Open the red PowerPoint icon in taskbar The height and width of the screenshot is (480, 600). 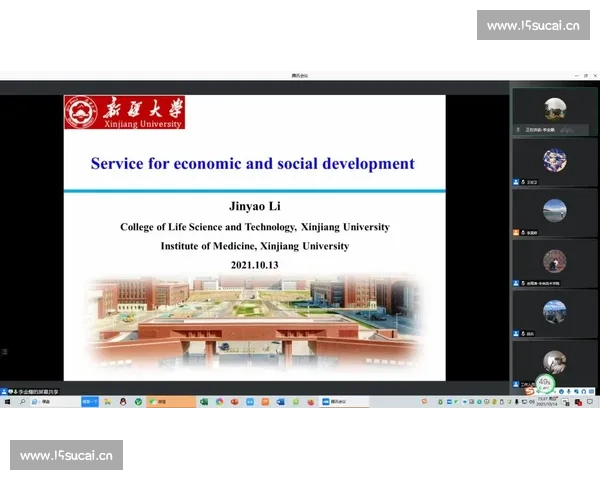tap(235, 402)
